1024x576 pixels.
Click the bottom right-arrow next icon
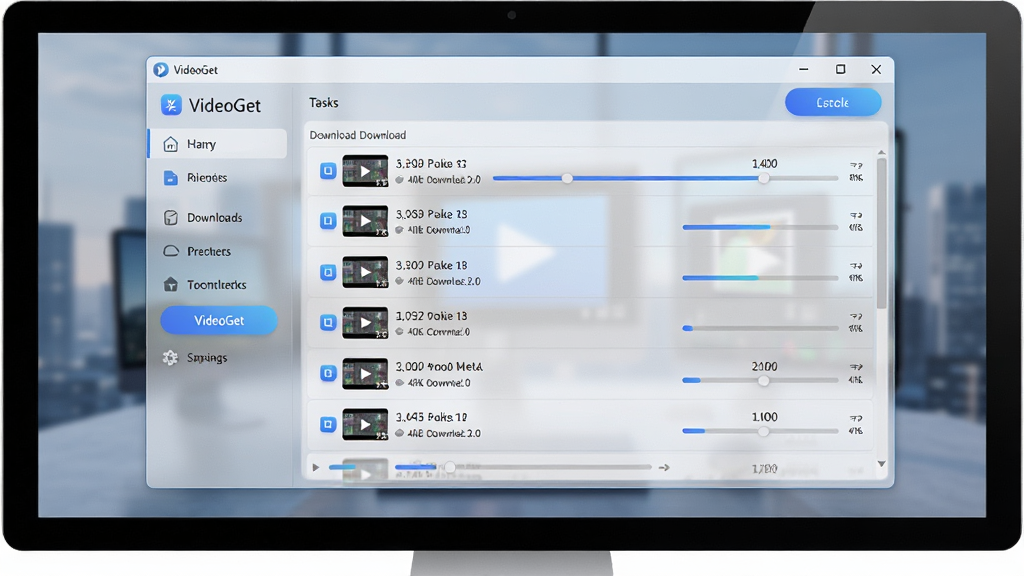click(664, 468)
